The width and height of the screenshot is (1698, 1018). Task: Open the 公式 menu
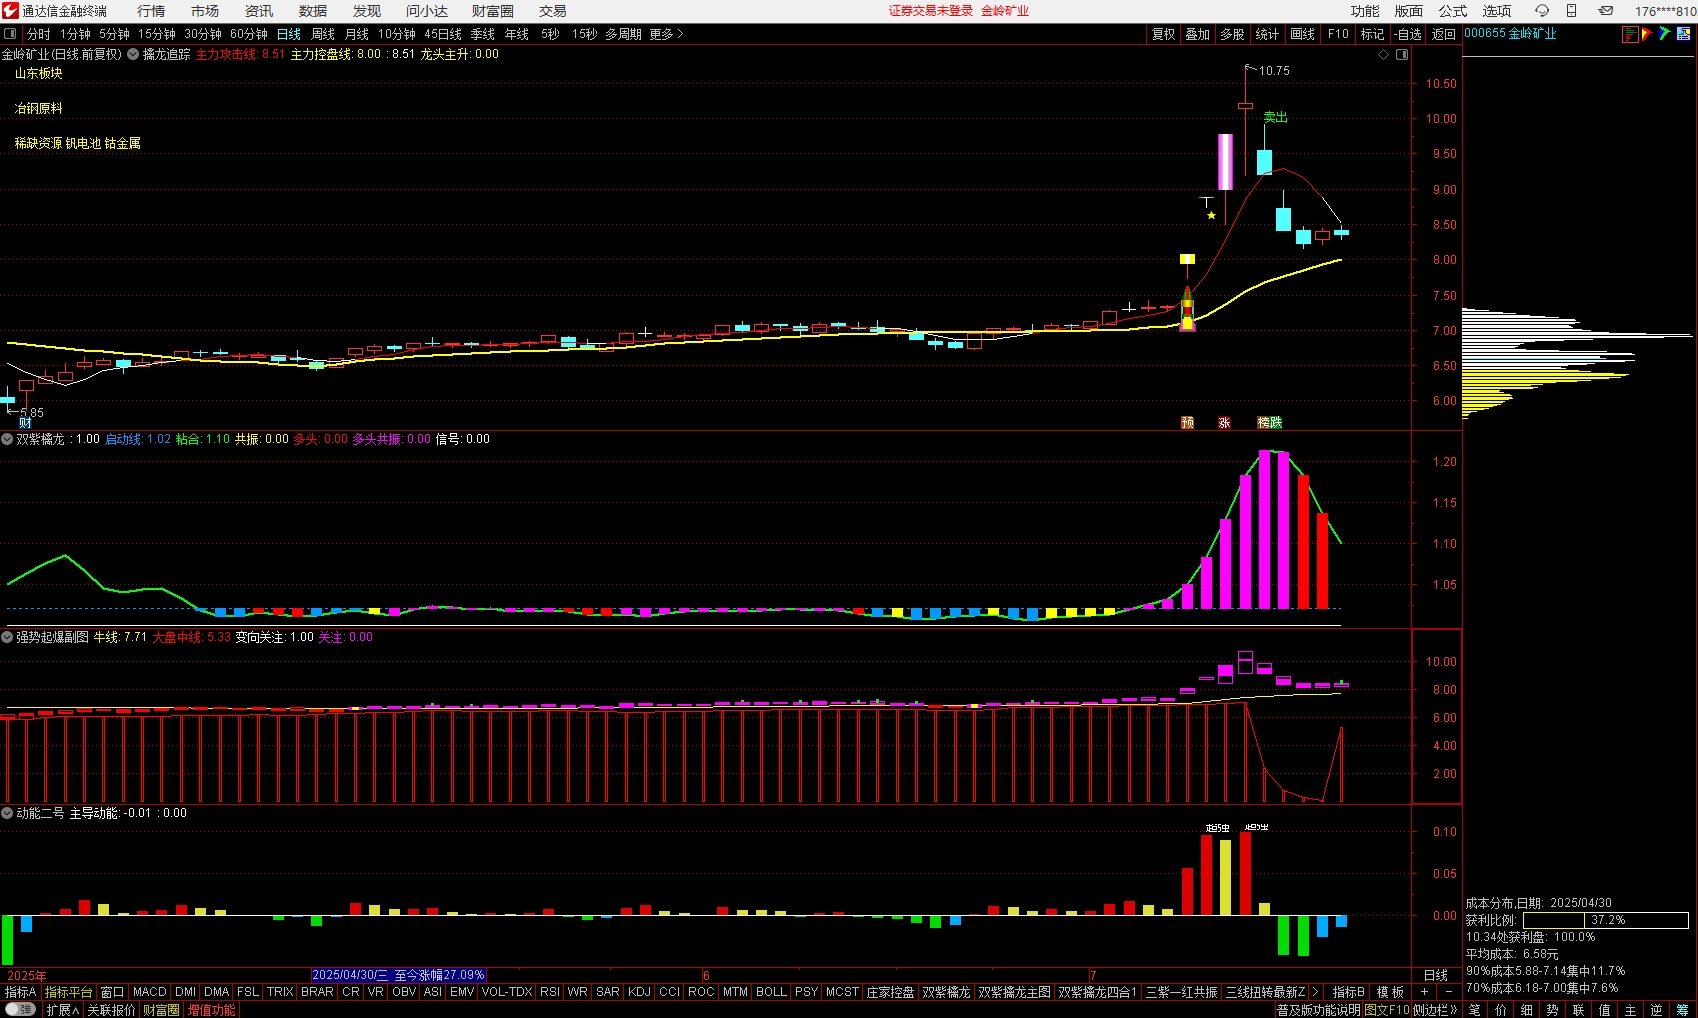tap(1453, 11)
